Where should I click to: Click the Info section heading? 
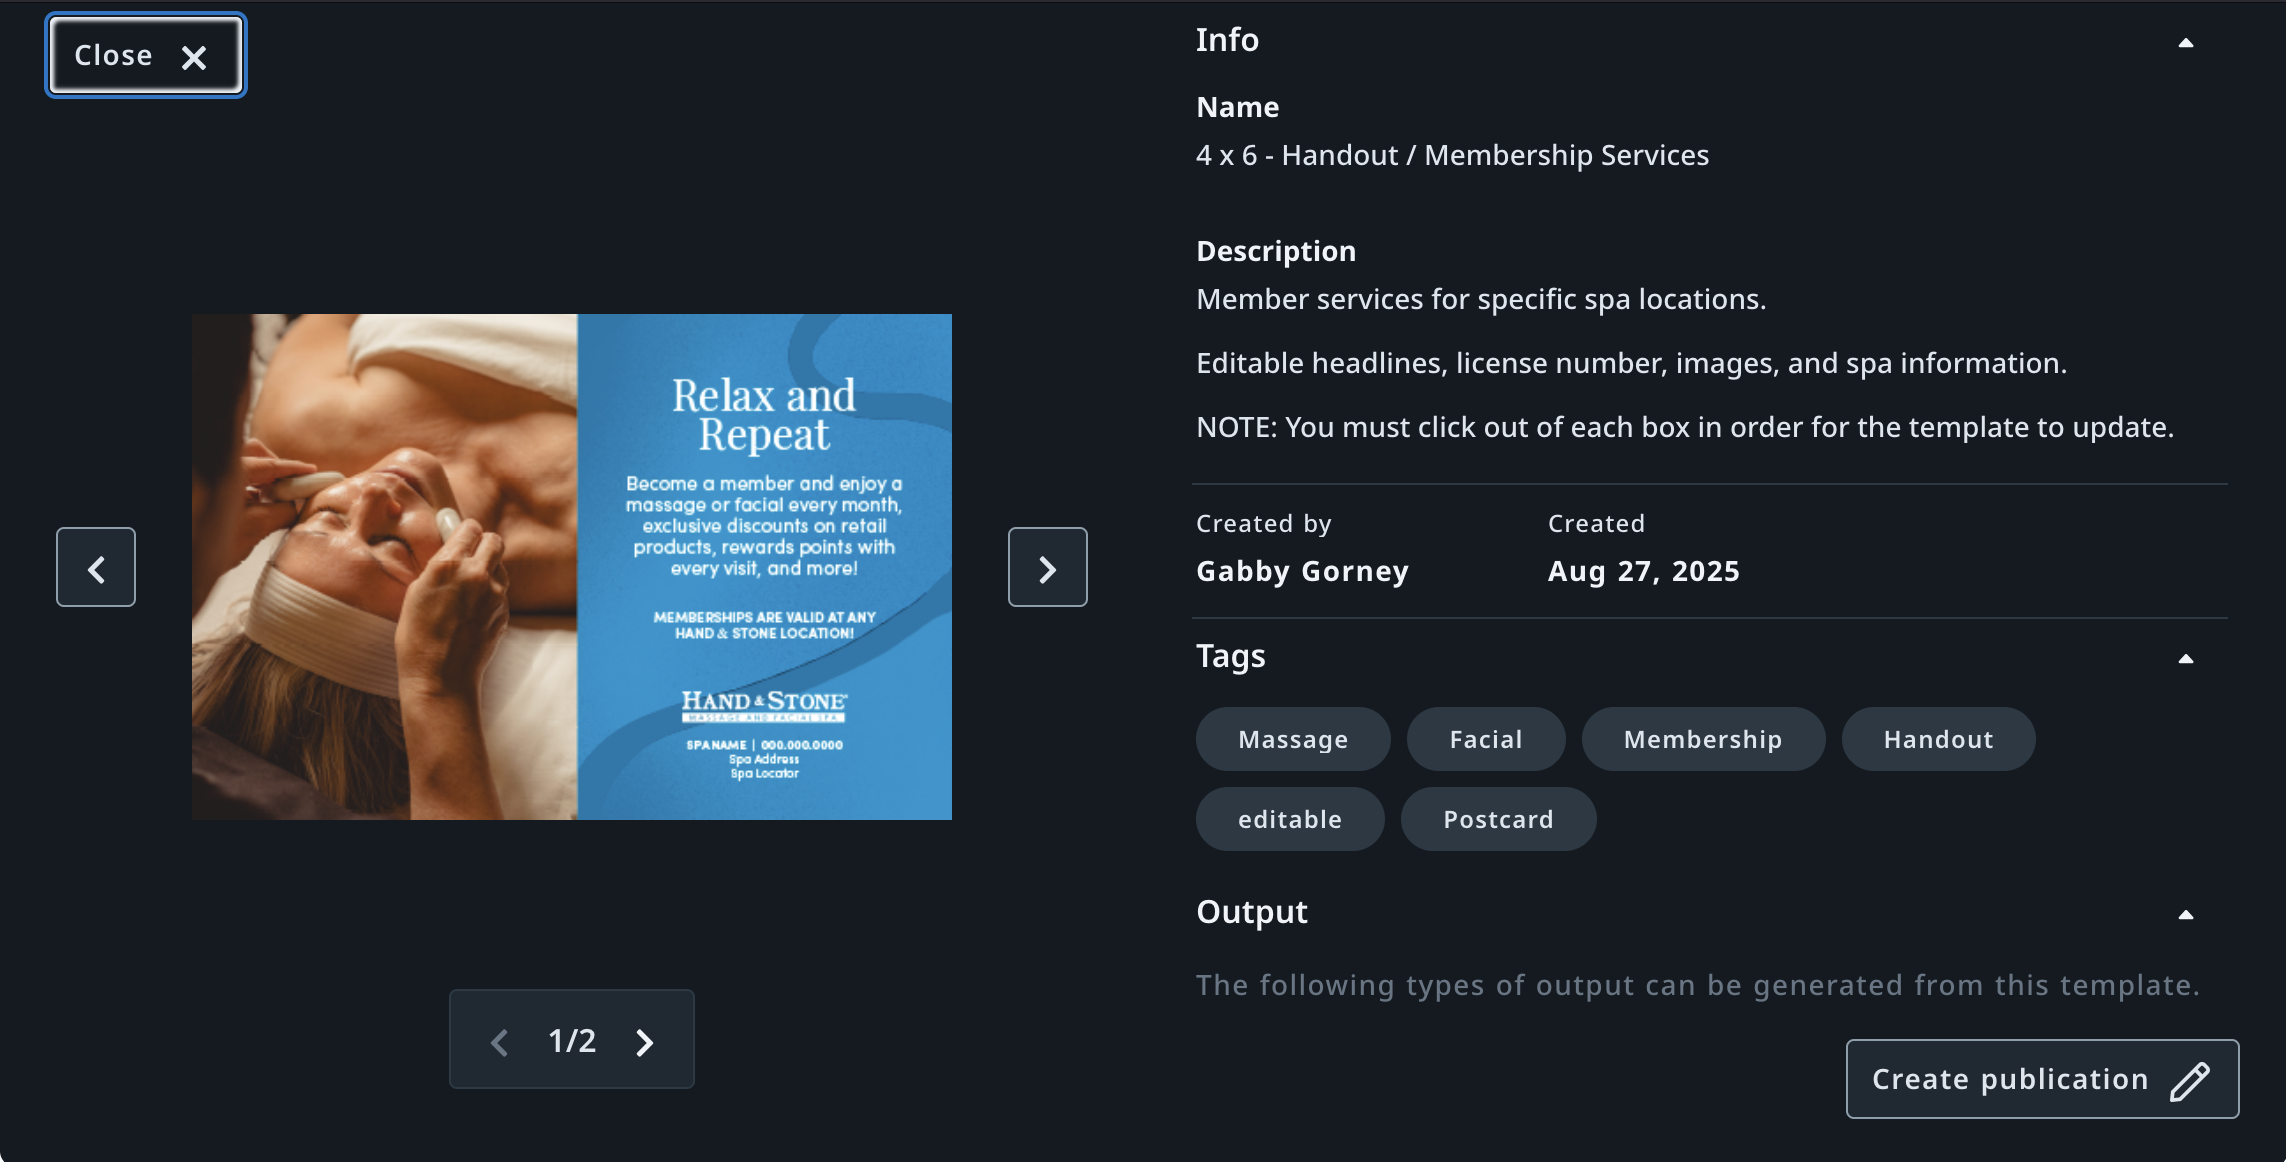pos(1227,40)
